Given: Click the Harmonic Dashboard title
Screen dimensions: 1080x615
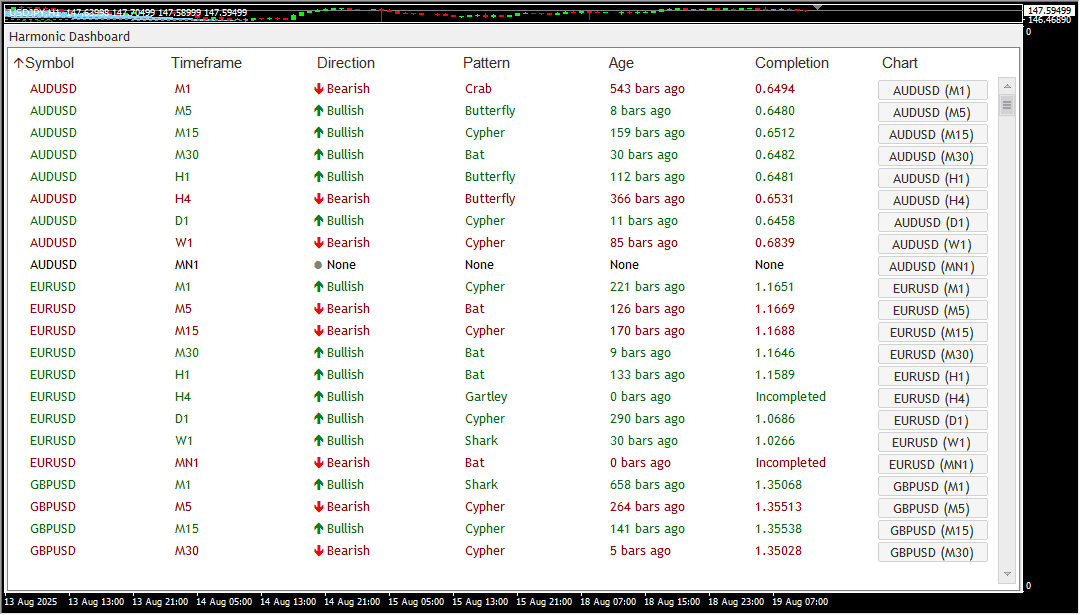Looking at the screenshot, I should pyautogui.click(x=70, y=37).
